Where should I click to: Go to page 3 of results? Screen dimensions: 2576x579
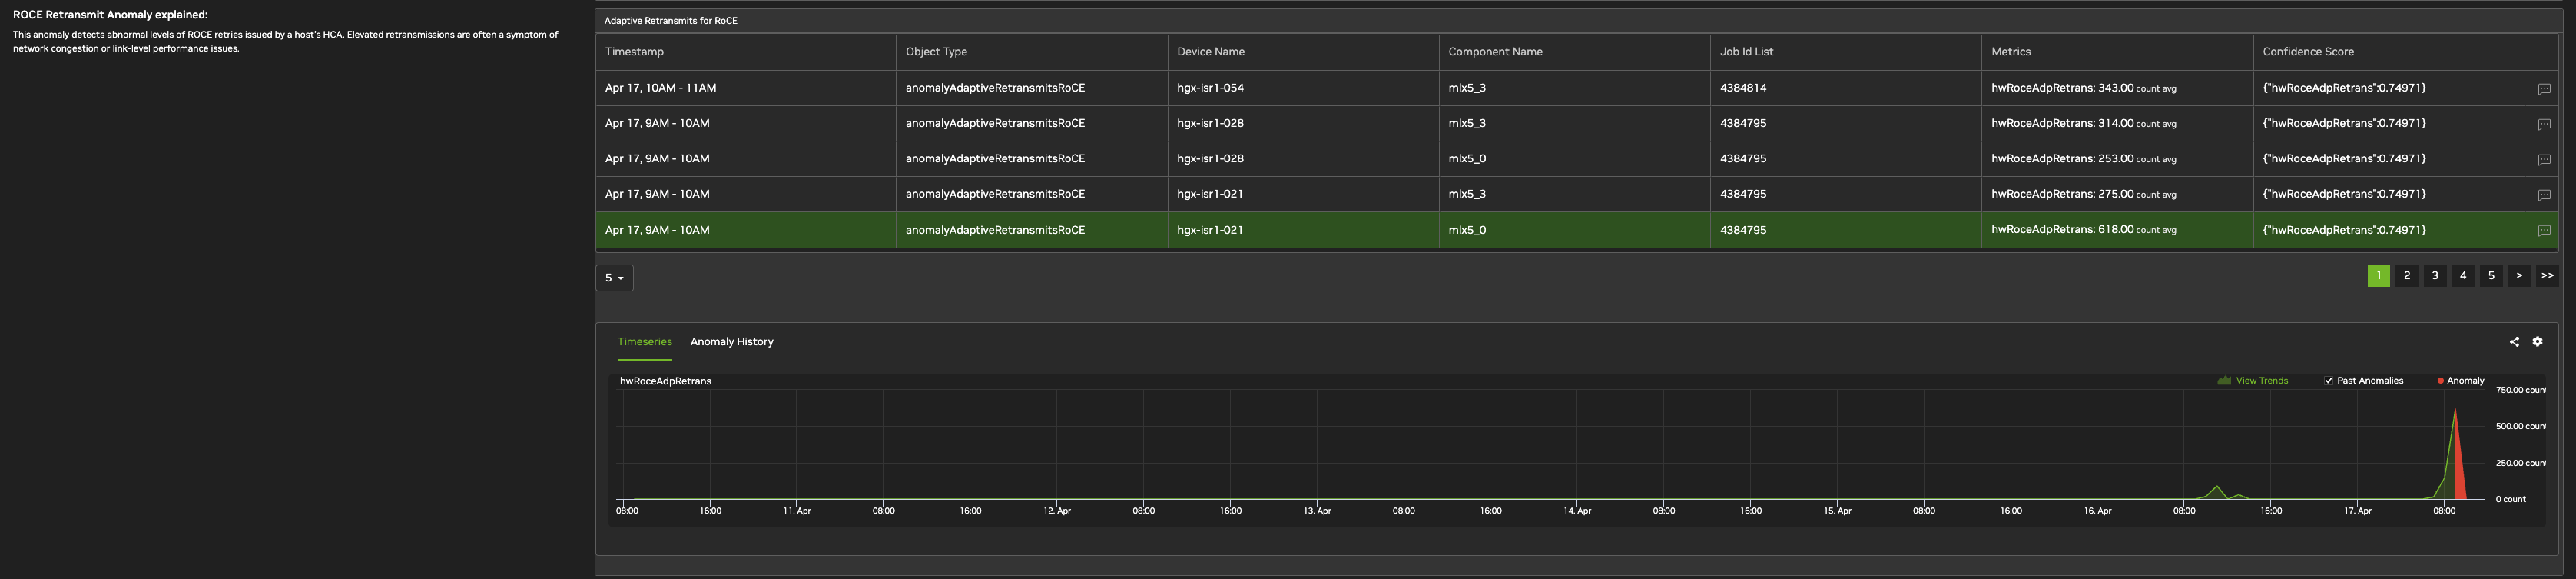click(2434, 275)
